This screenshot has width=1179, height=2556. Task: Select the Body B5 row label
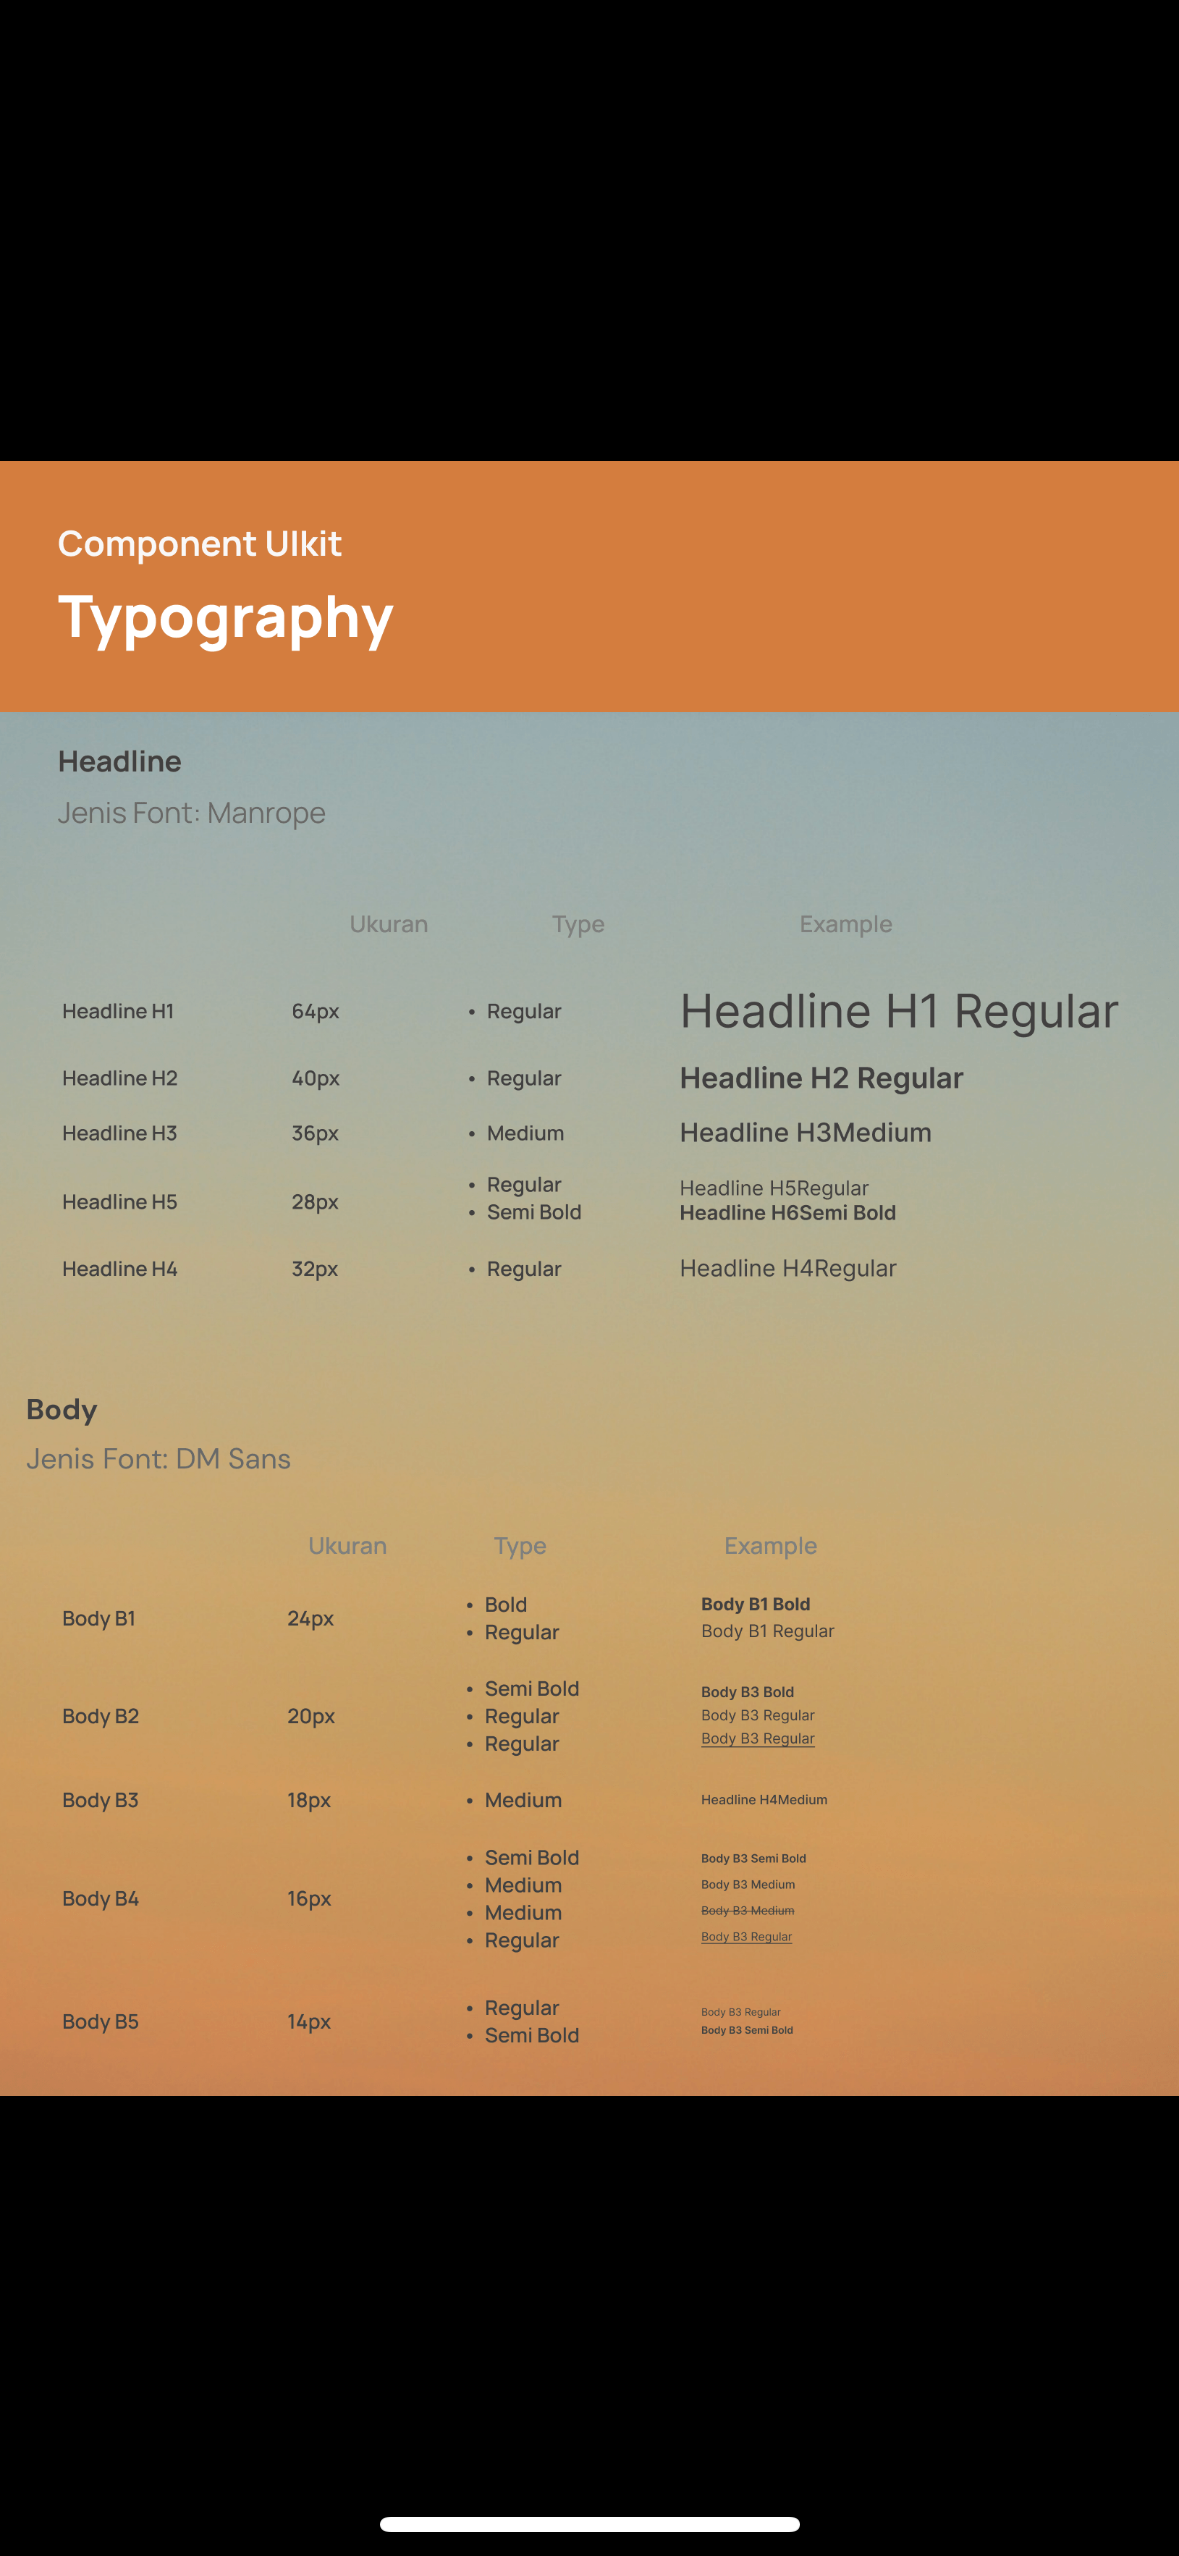100,2022
